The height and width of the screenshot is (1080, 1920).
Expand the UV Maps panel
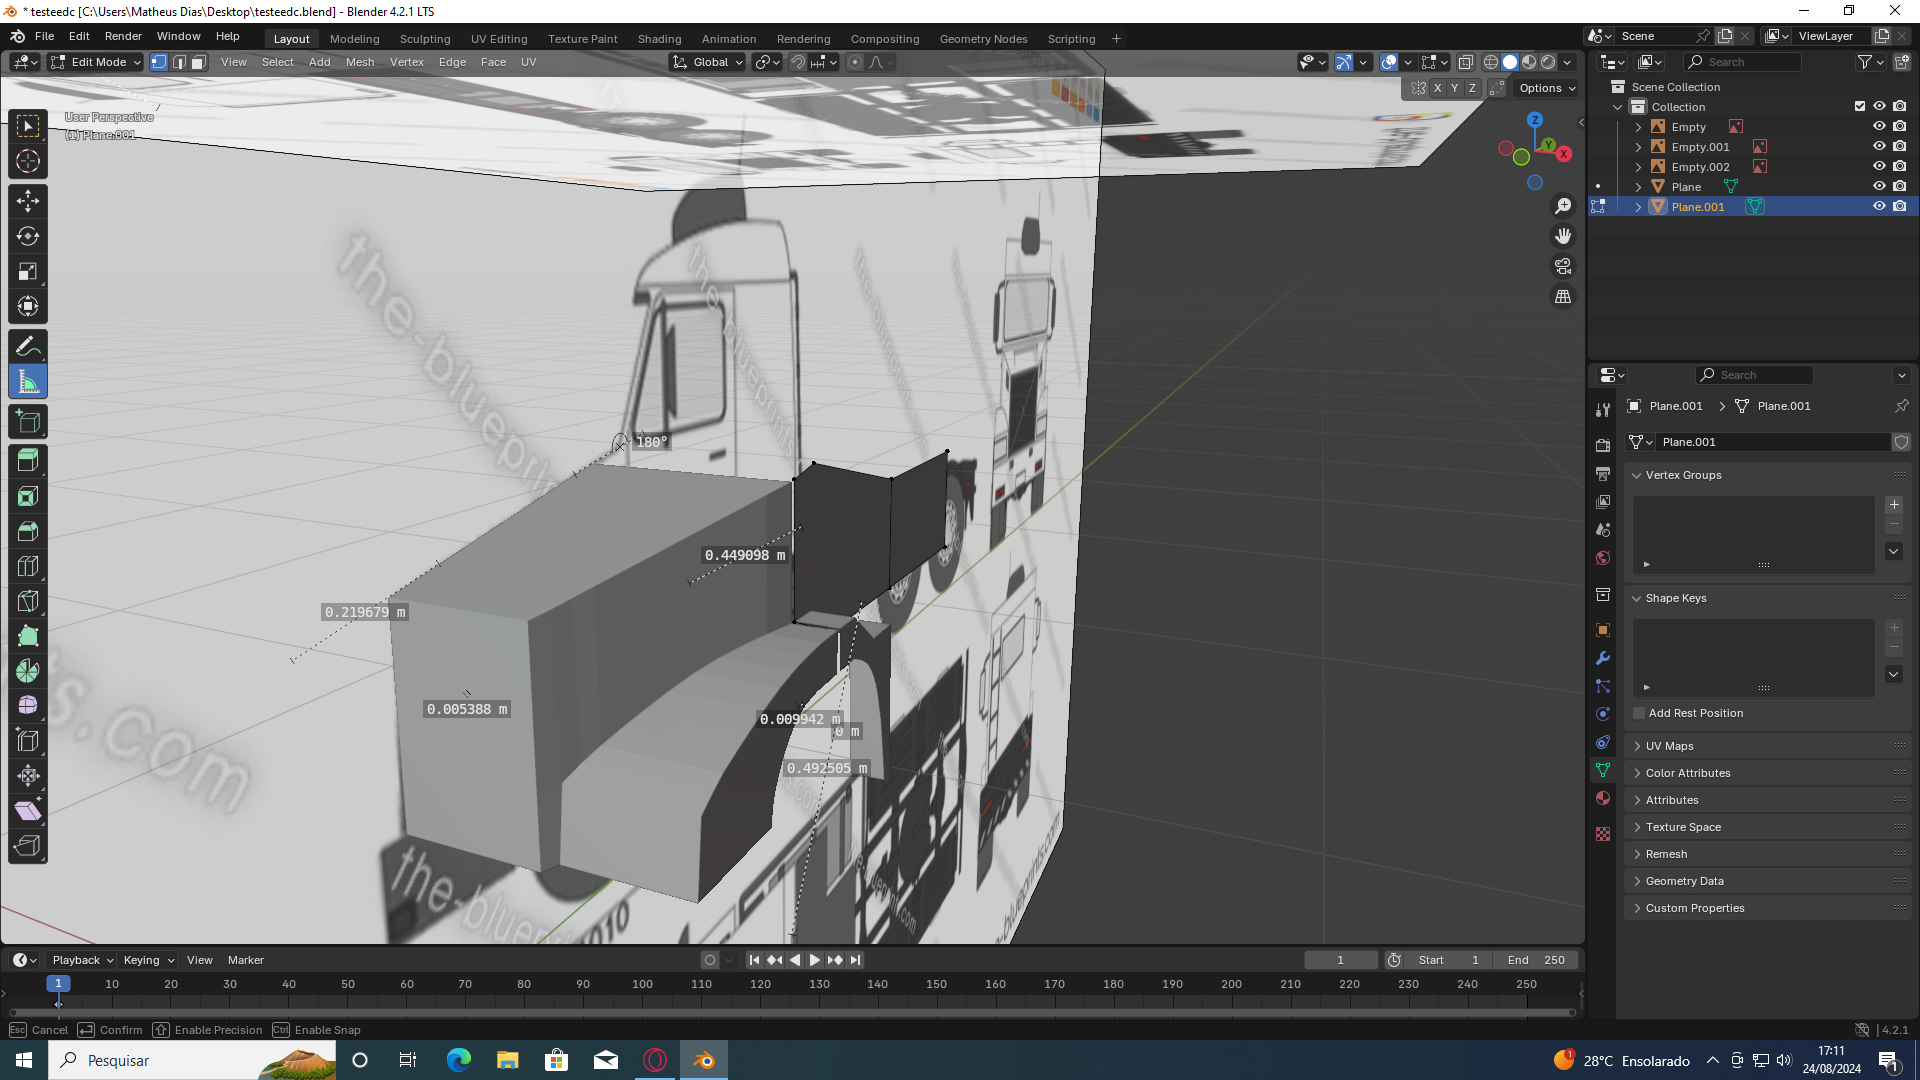(1669, 746)
